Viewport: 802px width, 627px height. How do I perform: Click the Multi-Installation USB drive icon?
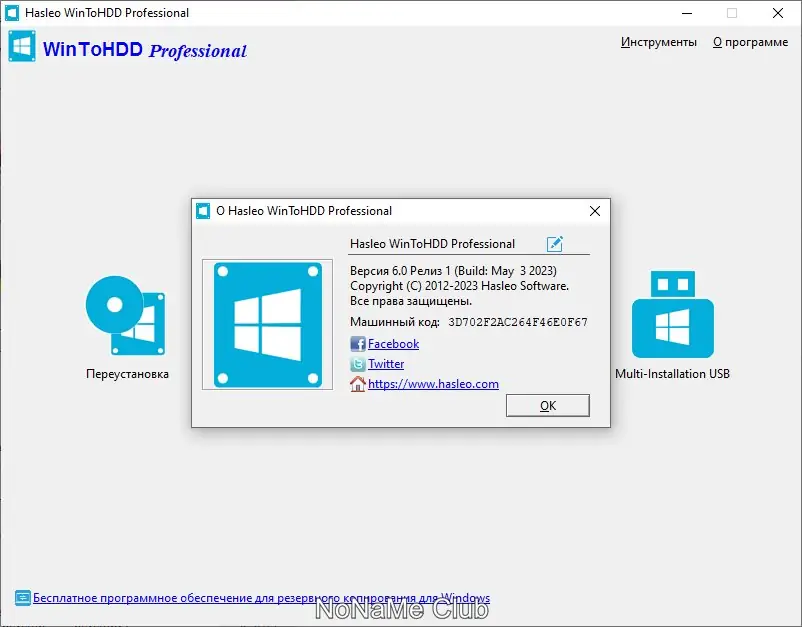point(673,314)
